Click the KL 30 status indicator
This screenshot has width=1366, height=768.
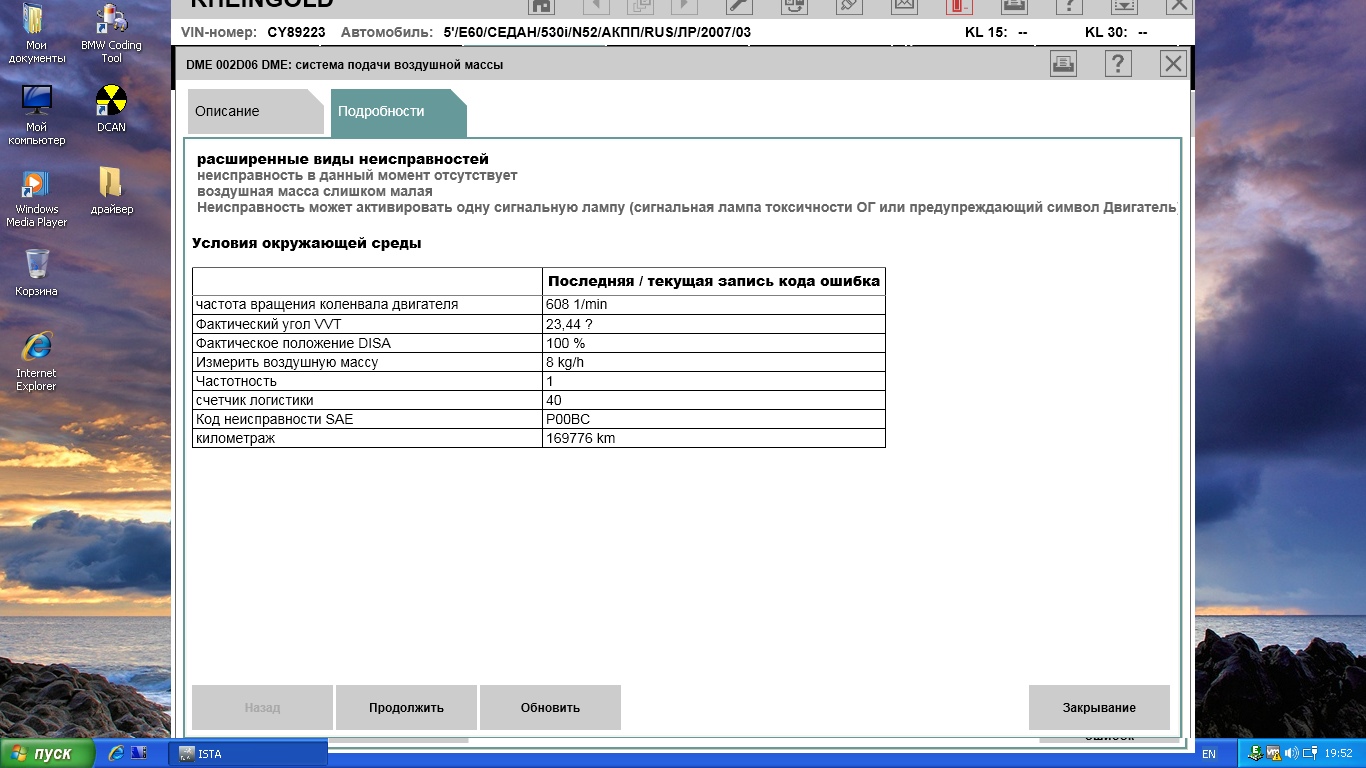1116,32
